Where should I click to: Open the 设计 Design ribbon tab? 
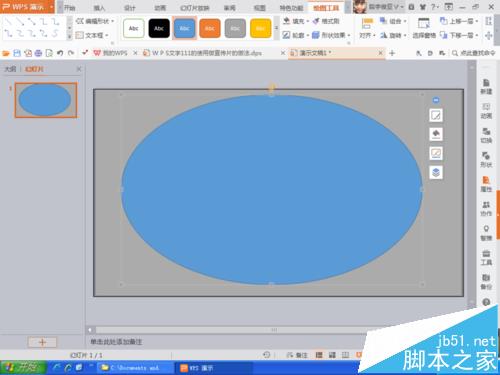(130, 8)
